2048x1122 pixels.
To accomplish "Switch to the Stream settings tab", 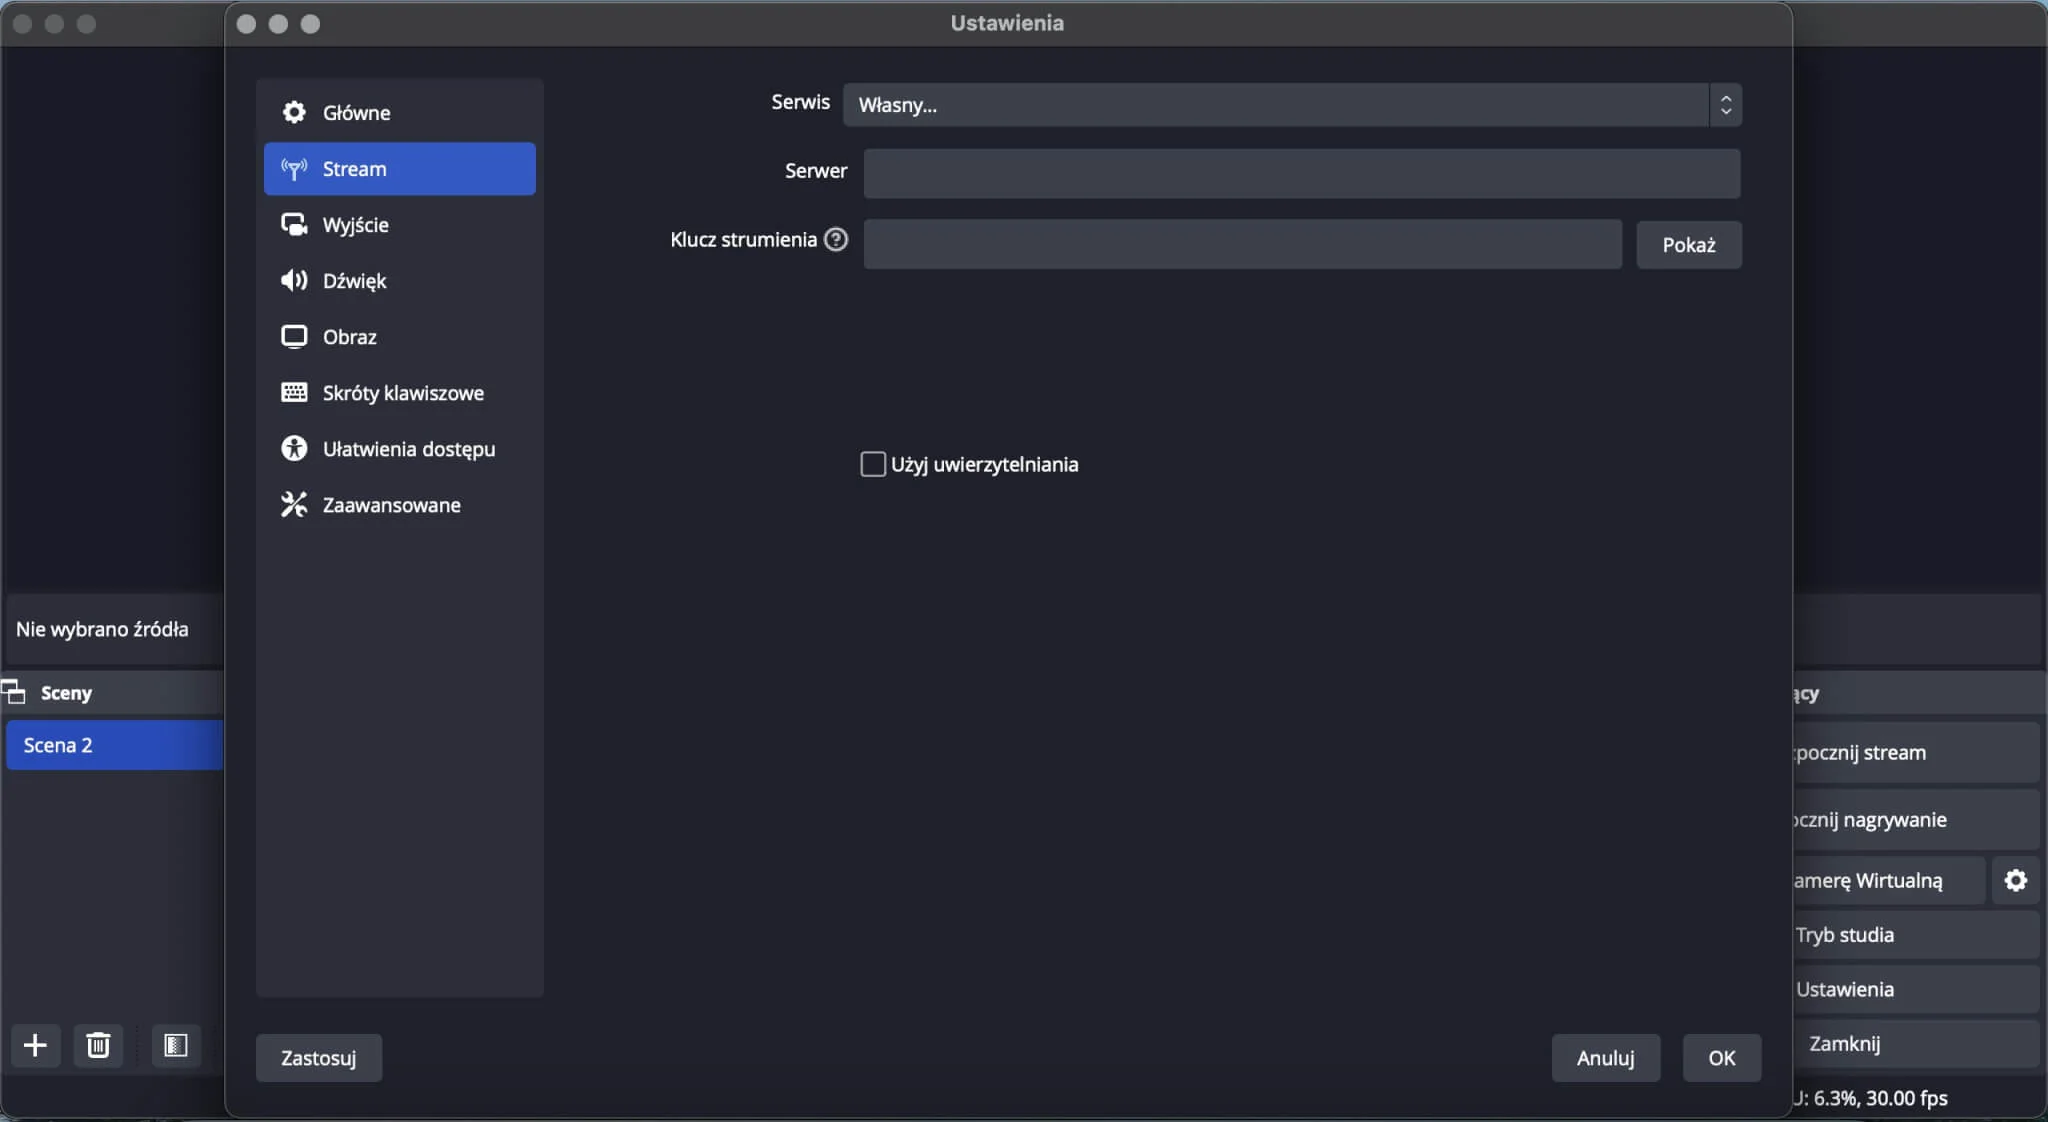I will coord(354,168).
